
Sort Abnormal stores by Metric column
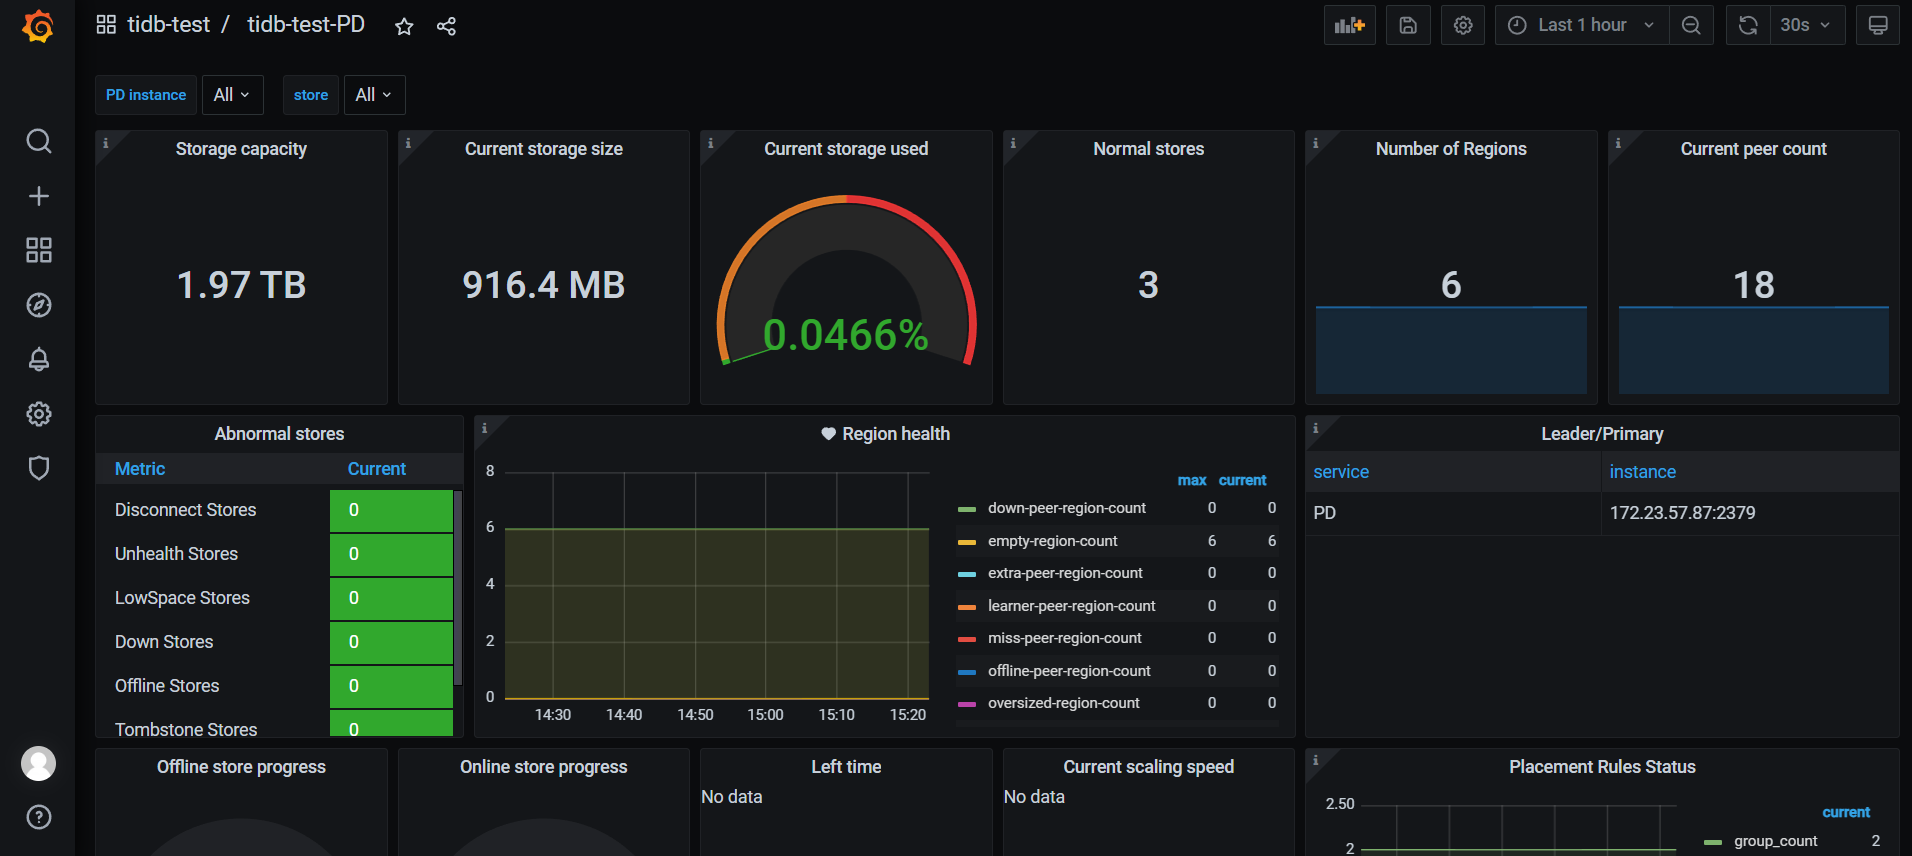[x=140, y=469]
